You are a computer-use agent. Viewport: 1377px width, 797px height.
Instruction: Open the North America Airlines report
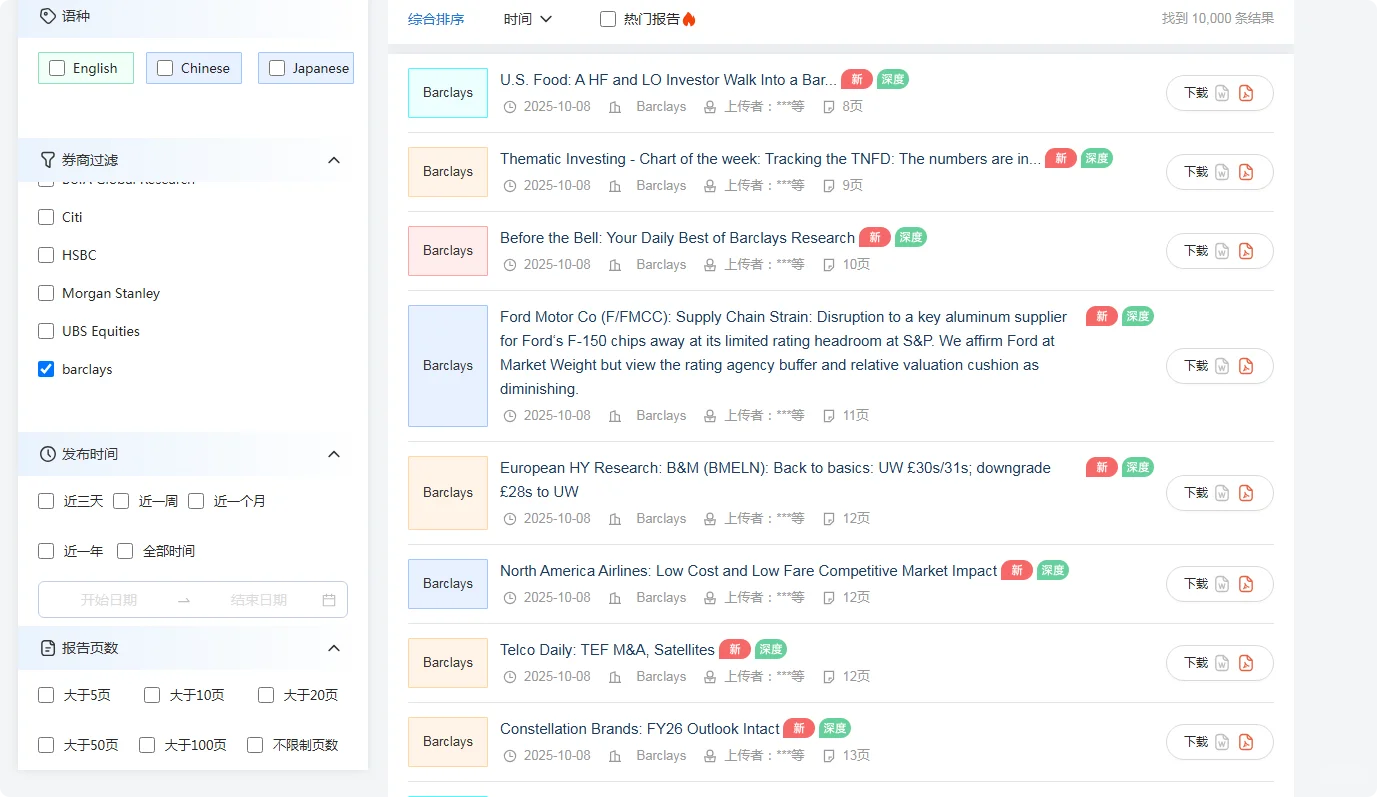click(x=748, y=571)
